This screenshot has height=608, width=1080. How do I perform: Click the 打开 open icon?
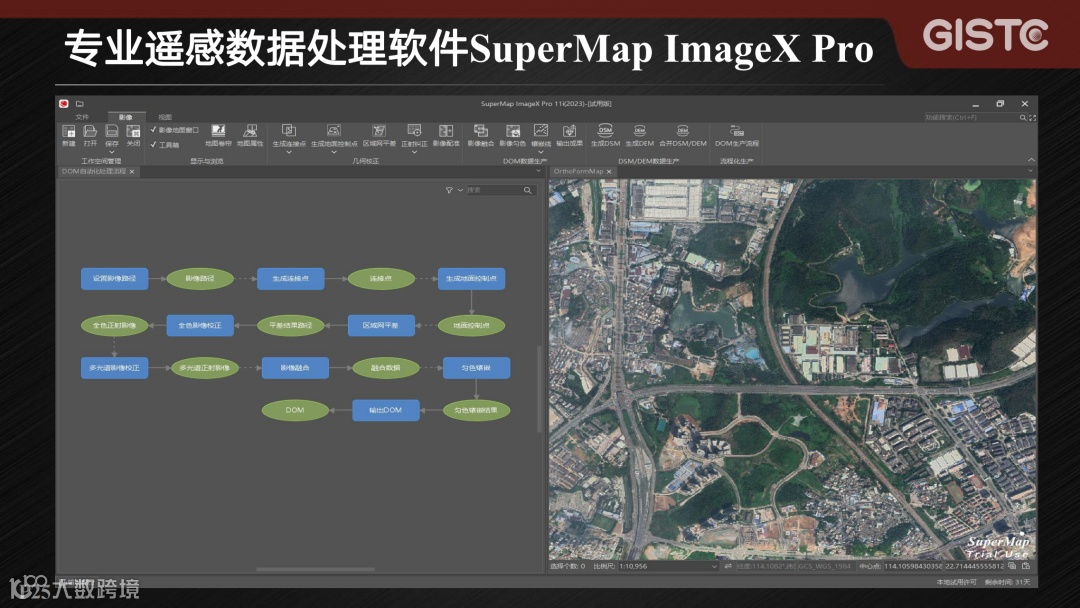[90, 131]
